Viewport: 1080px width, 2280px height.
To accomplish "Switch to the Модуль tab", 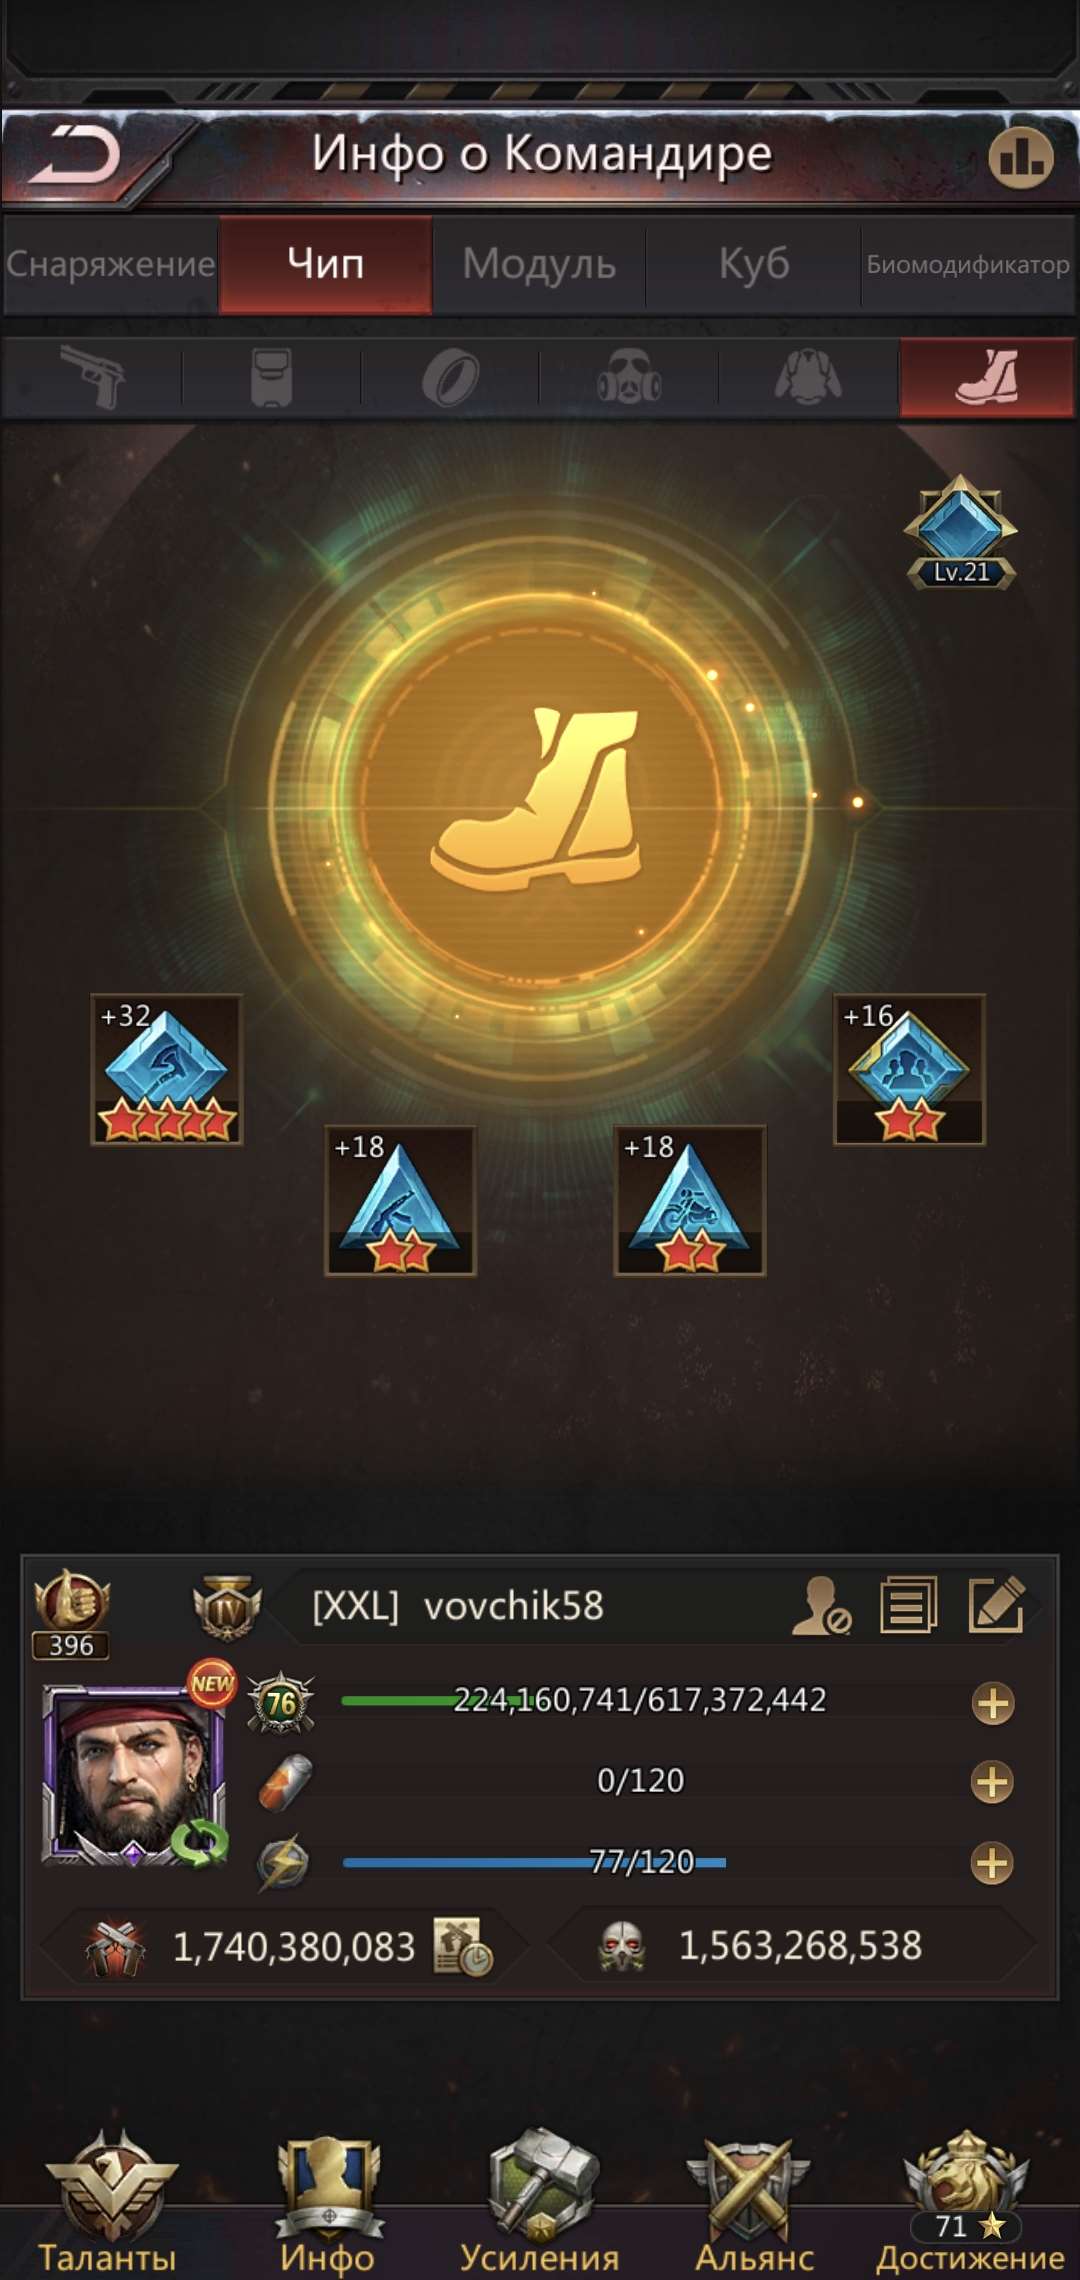I will (539, 264).
